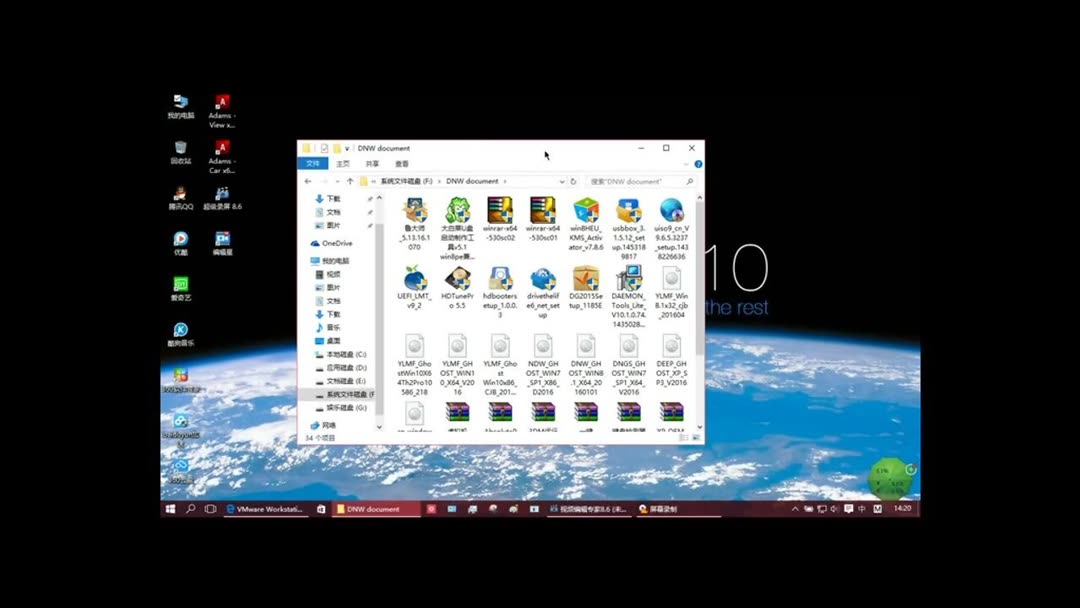
Task: Open the 我的电脑 desktop icon
Action: point(180,107)
